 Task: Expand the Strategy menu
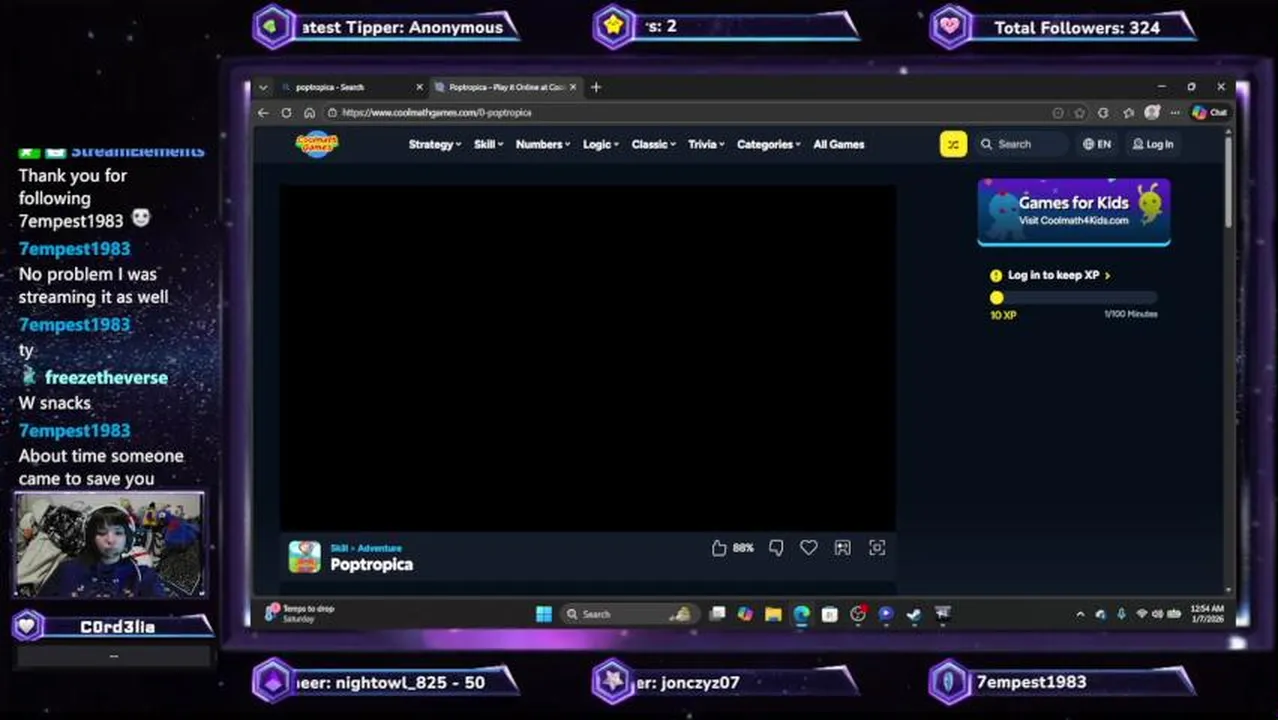tap(435, 144)
